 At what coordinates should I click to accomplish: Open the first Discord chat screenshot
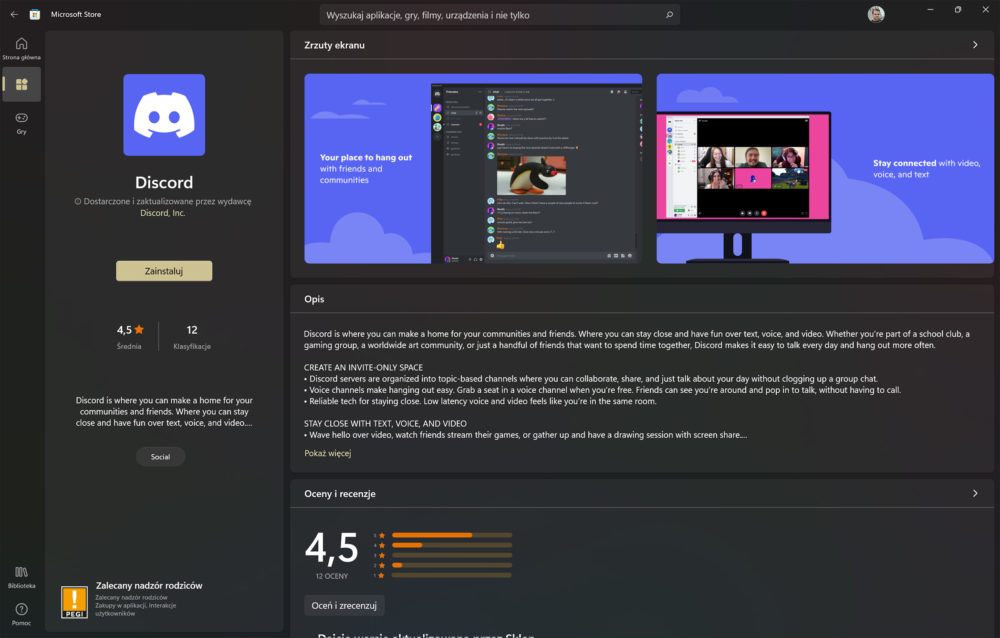point(473,168)
